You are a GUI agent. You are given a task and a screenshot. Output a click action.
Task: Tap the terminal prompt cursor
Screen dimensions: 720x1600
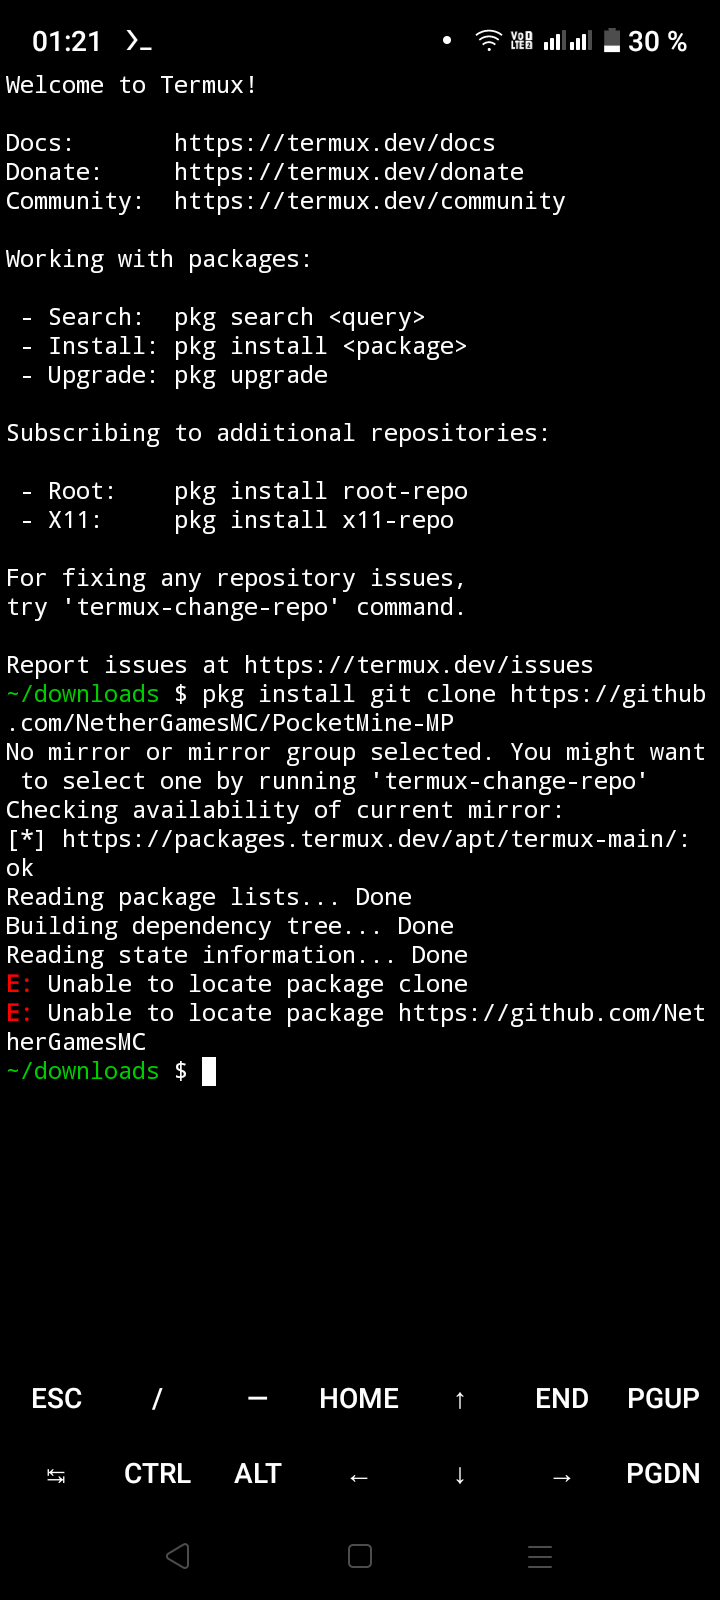click(x=209, y=1071)
